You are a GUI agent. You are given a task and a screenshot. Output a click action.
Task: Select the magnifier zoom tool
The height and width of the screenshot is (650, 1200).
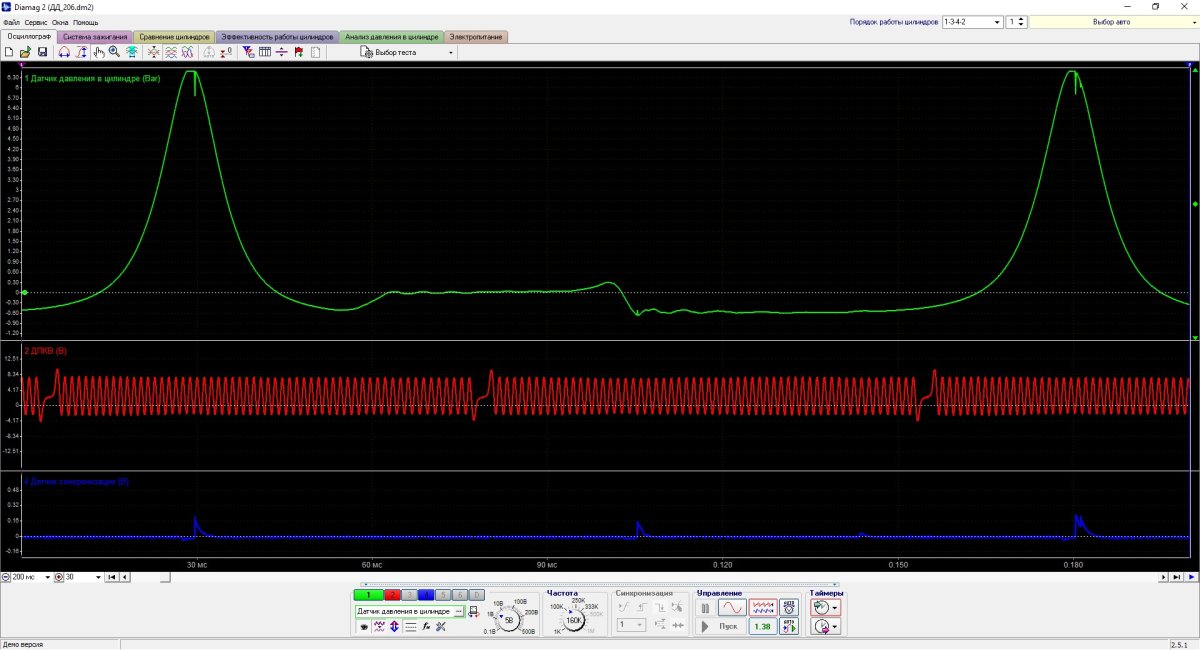[x=115, y=52]
